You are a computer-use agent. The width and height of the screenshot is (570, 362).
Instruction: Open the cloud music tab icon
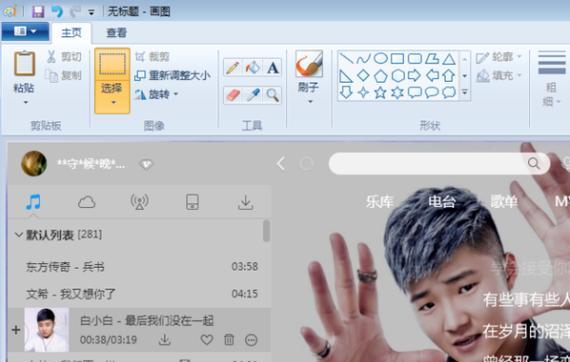pos(87,202)
